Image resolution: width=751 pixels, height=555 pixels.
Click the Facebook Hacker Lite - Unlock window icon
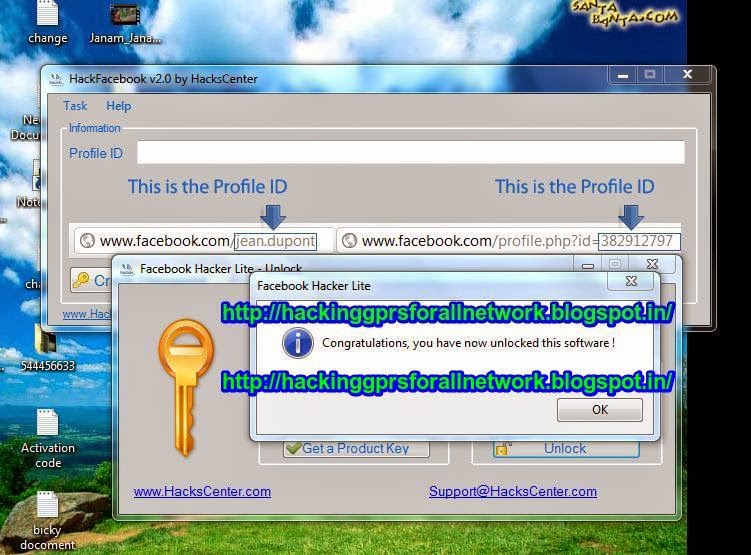tap(126, 269)
